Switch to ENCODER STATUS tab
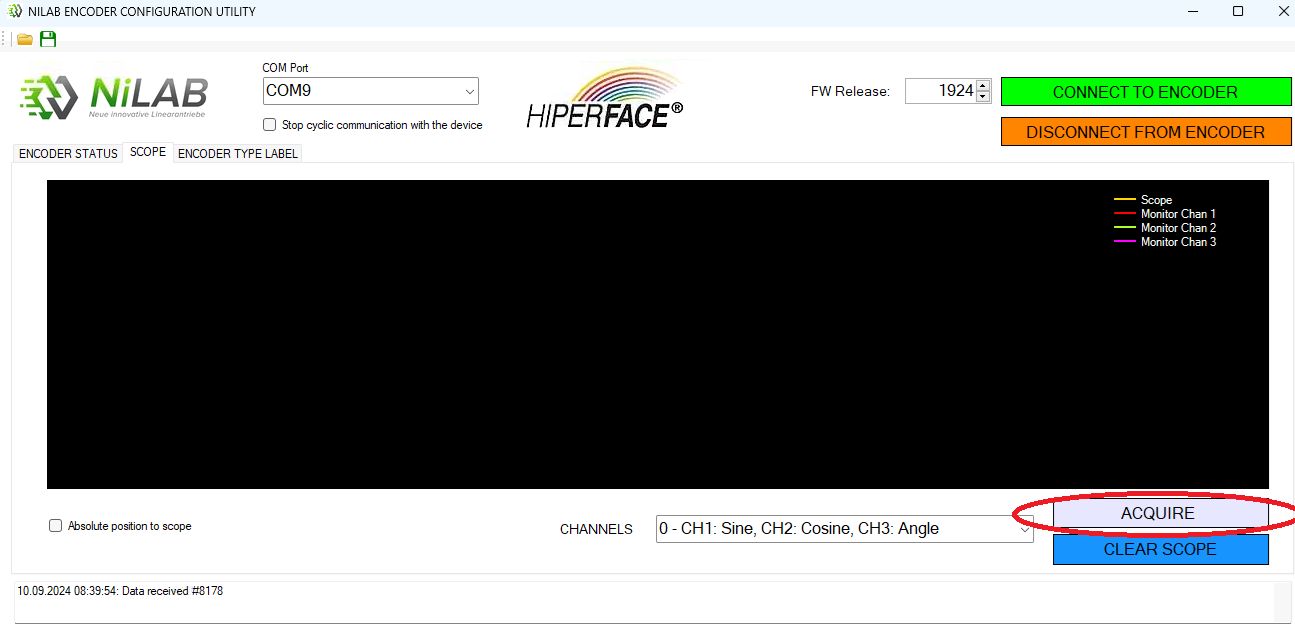This screenshot has height=626, width=1295. click(x=68, y=153)
